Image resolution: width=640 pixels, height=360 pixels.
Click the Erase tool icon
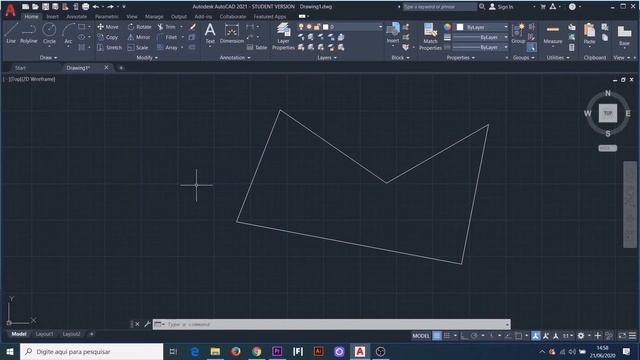pos(192,27)
